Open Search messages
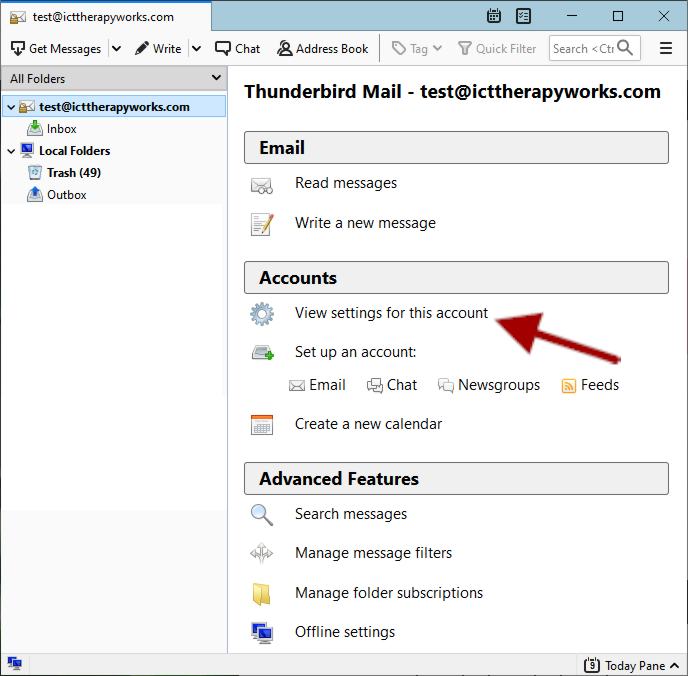 coord(351,514)
